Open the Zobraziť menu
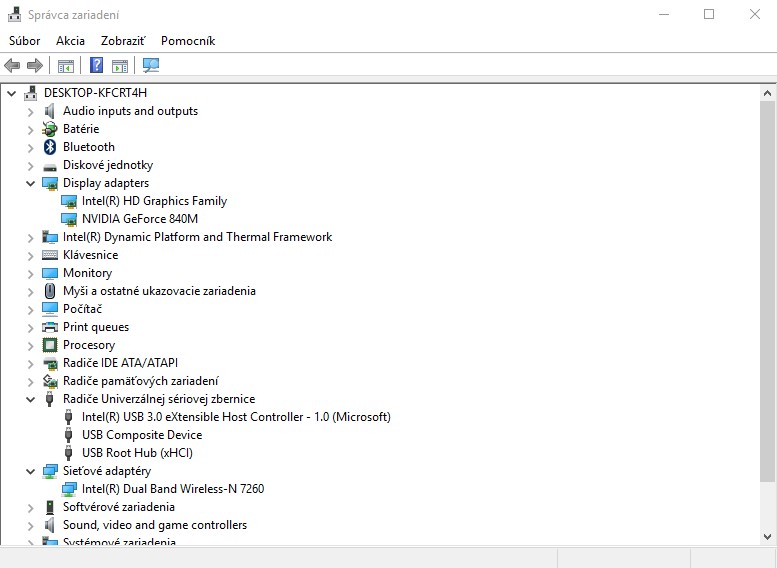The height and width of the screenshot is (568, 777). (123, 41)
